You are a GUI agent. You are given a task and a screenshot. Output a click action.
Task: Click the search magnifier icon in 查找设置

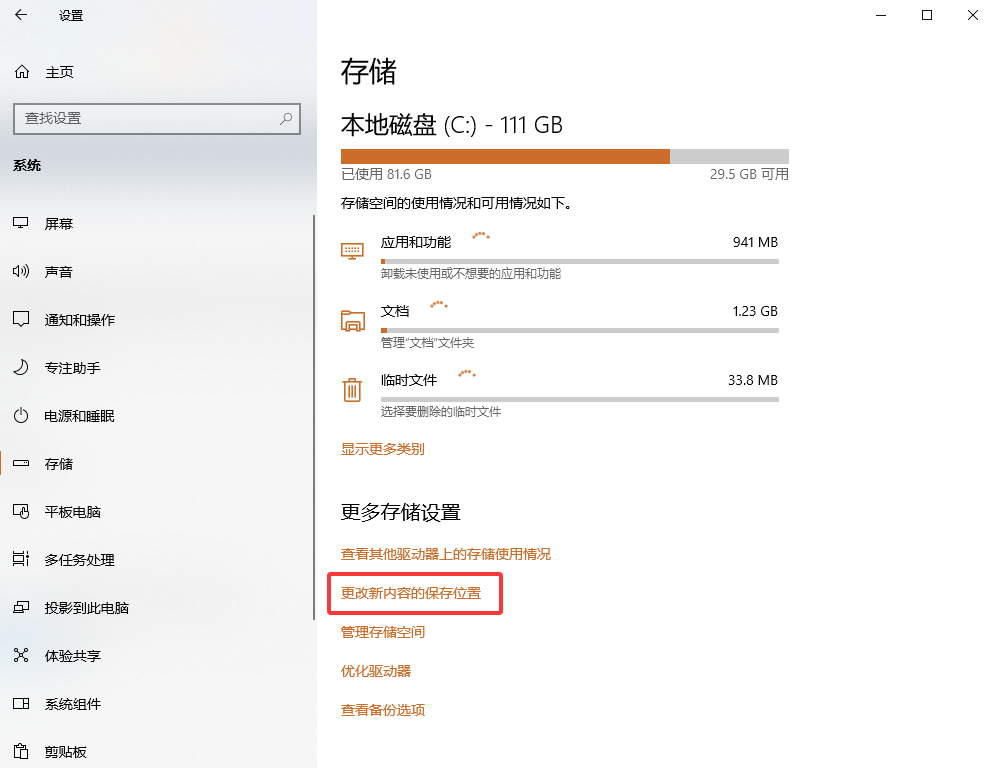(x=286, y=118)
